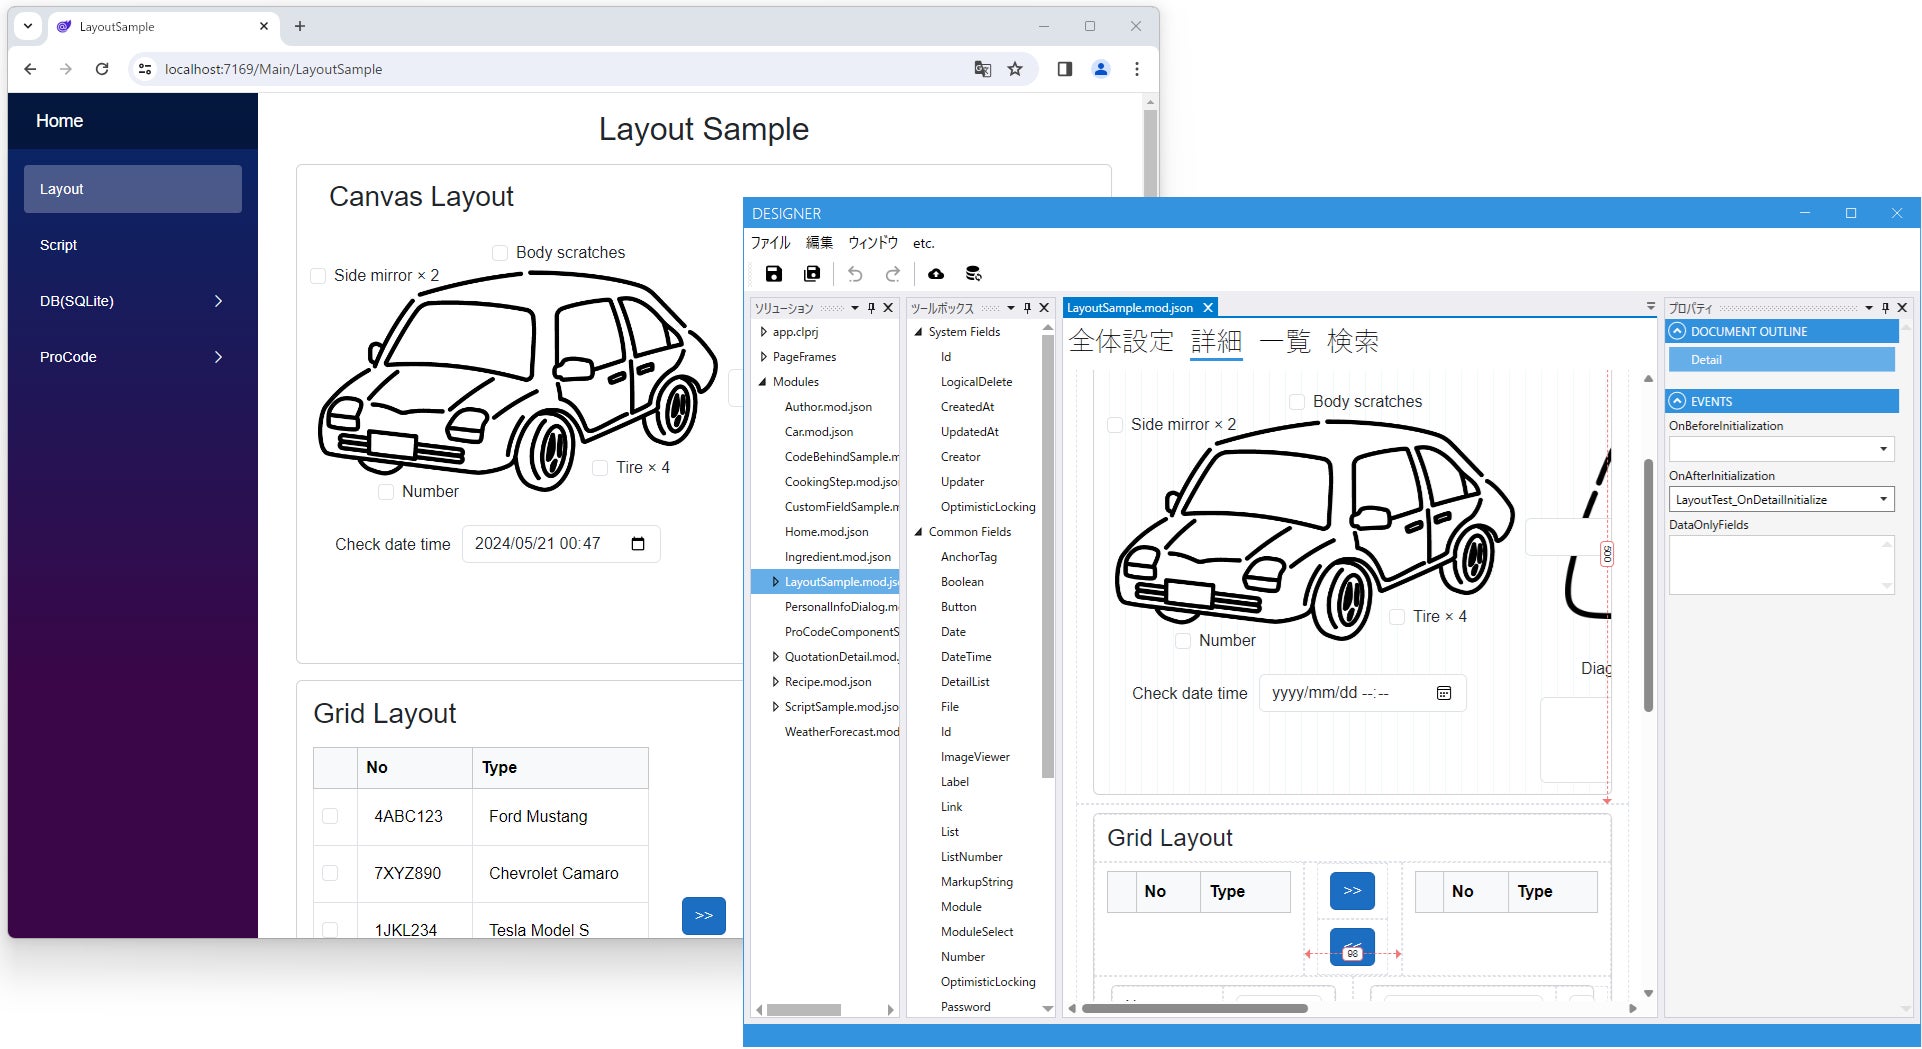Check the Body scratches checkbox in browser

coord(500,253)
